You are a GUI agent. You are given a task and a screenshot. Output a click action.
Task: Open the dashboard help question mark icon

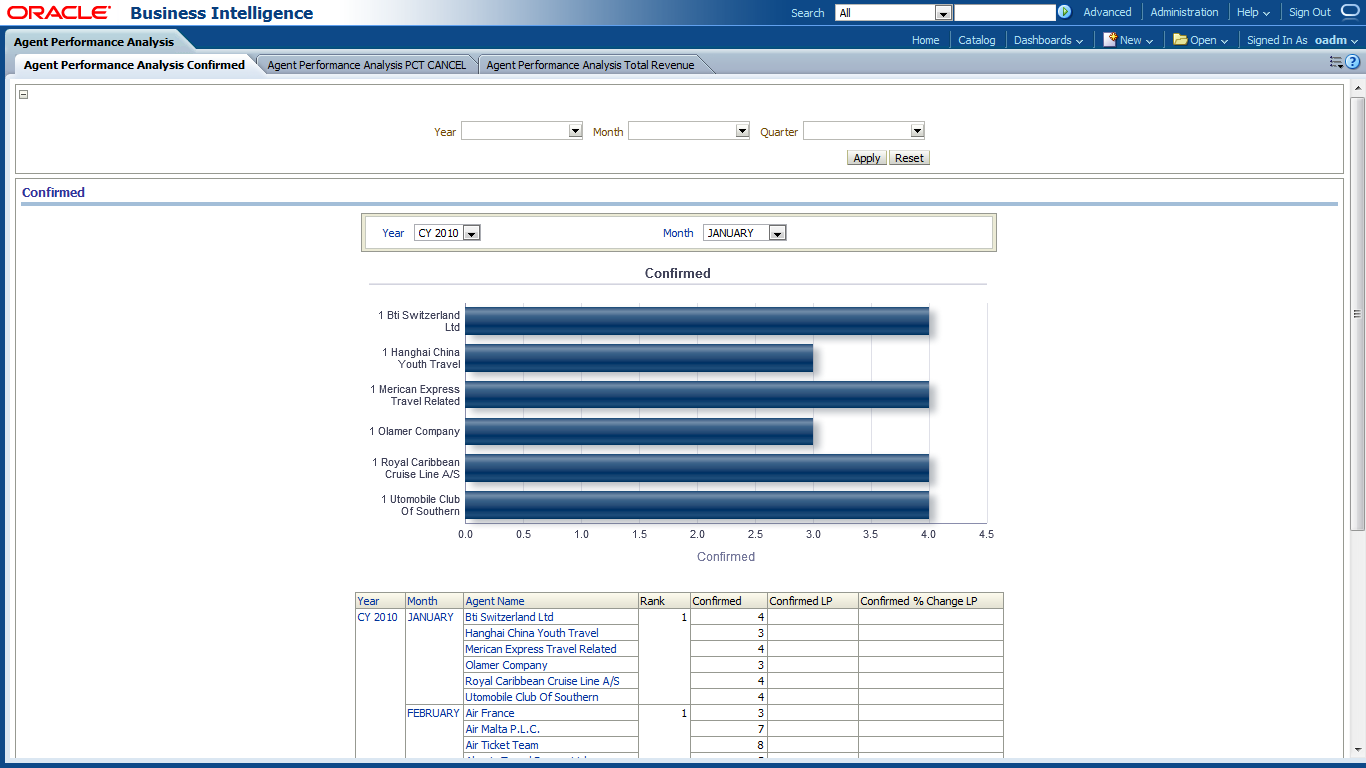pos(1353,62)
